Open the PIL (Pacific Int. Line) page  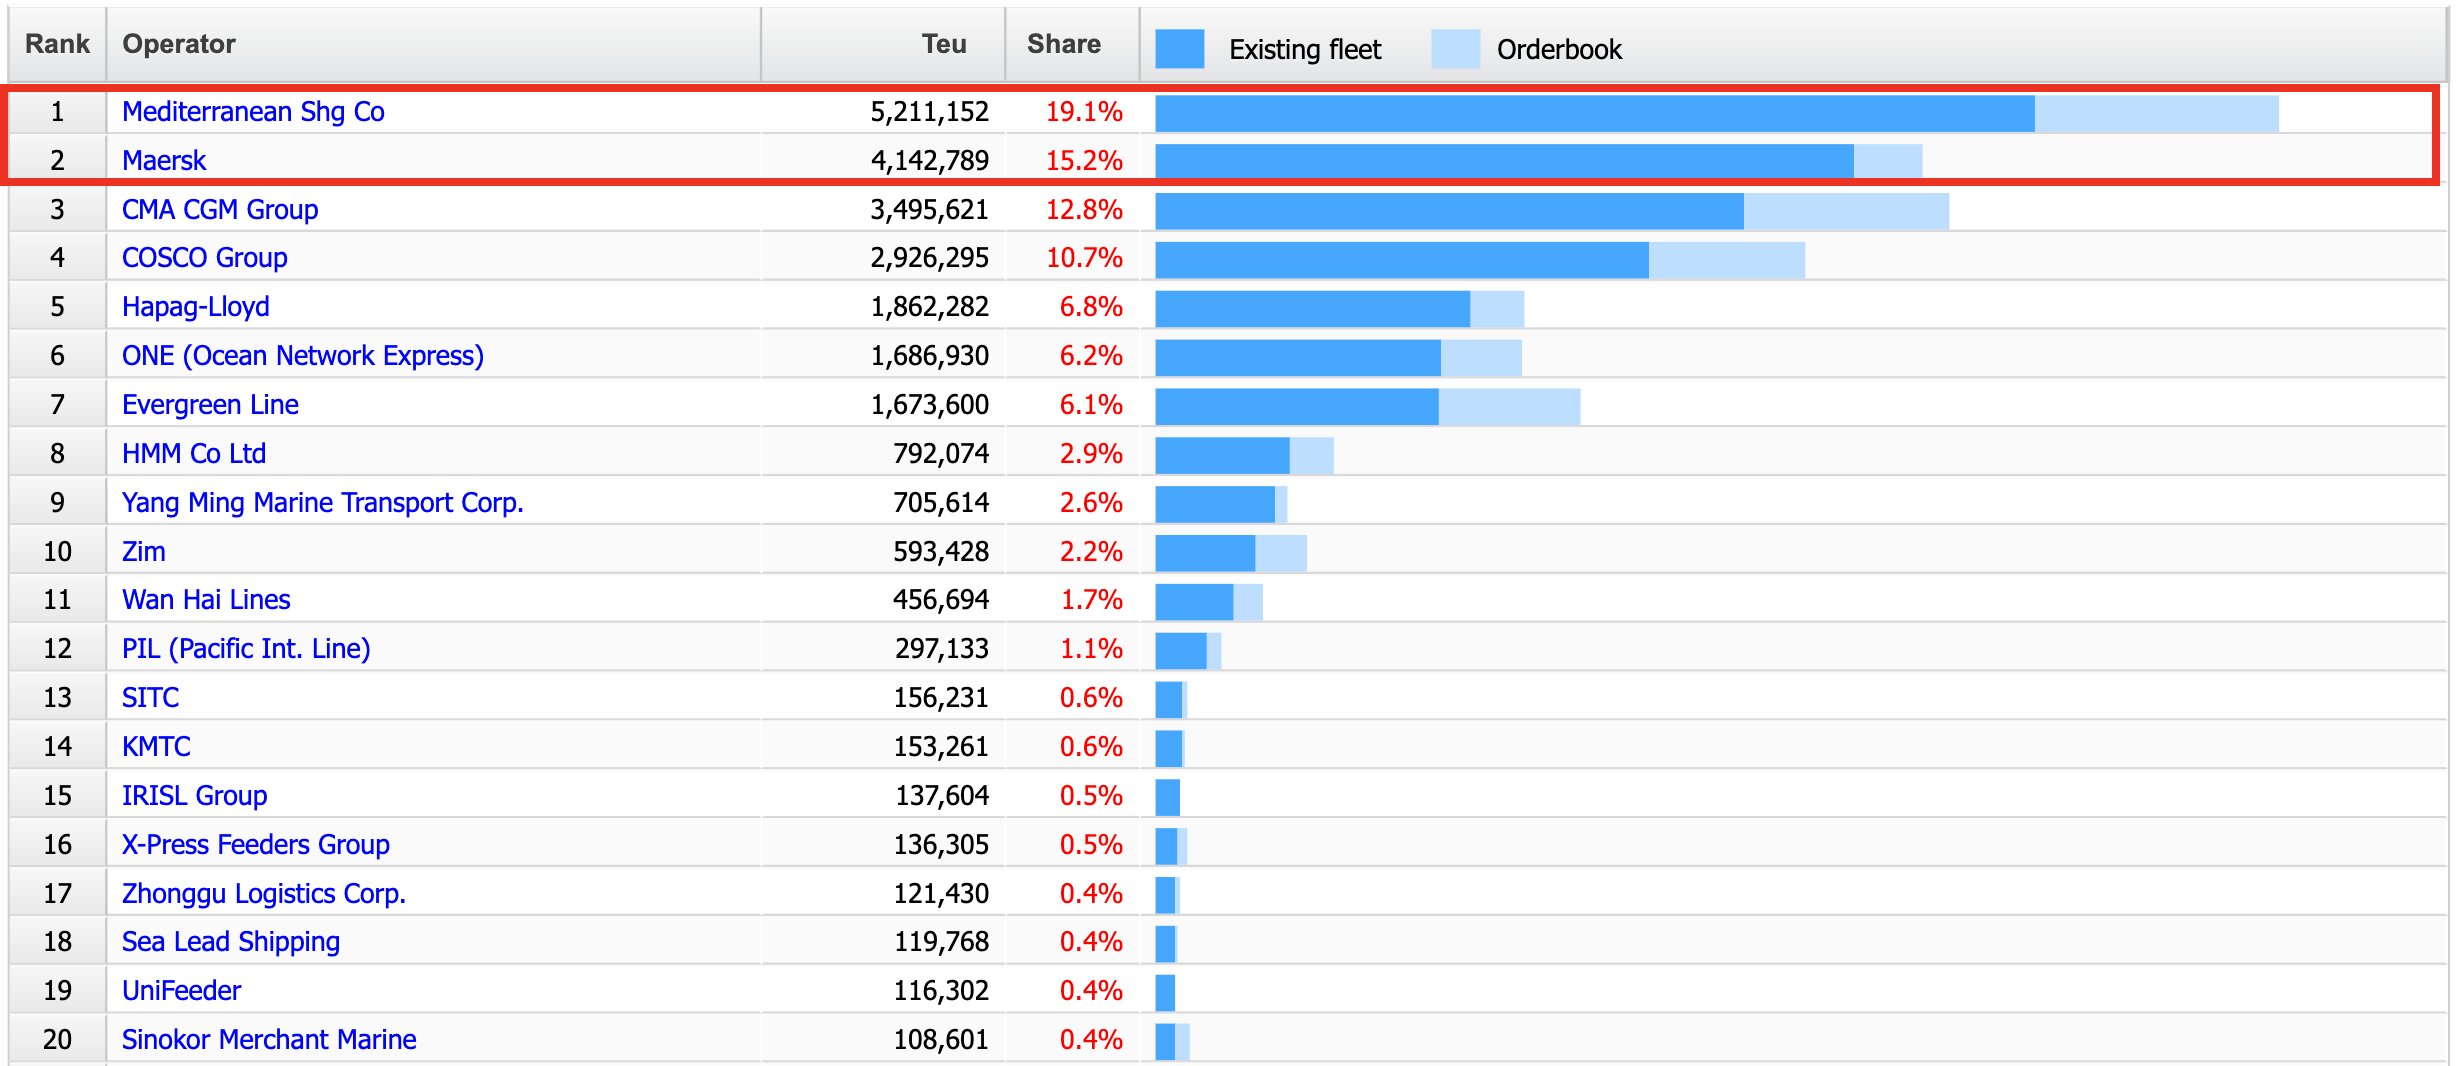coord(245,649)
